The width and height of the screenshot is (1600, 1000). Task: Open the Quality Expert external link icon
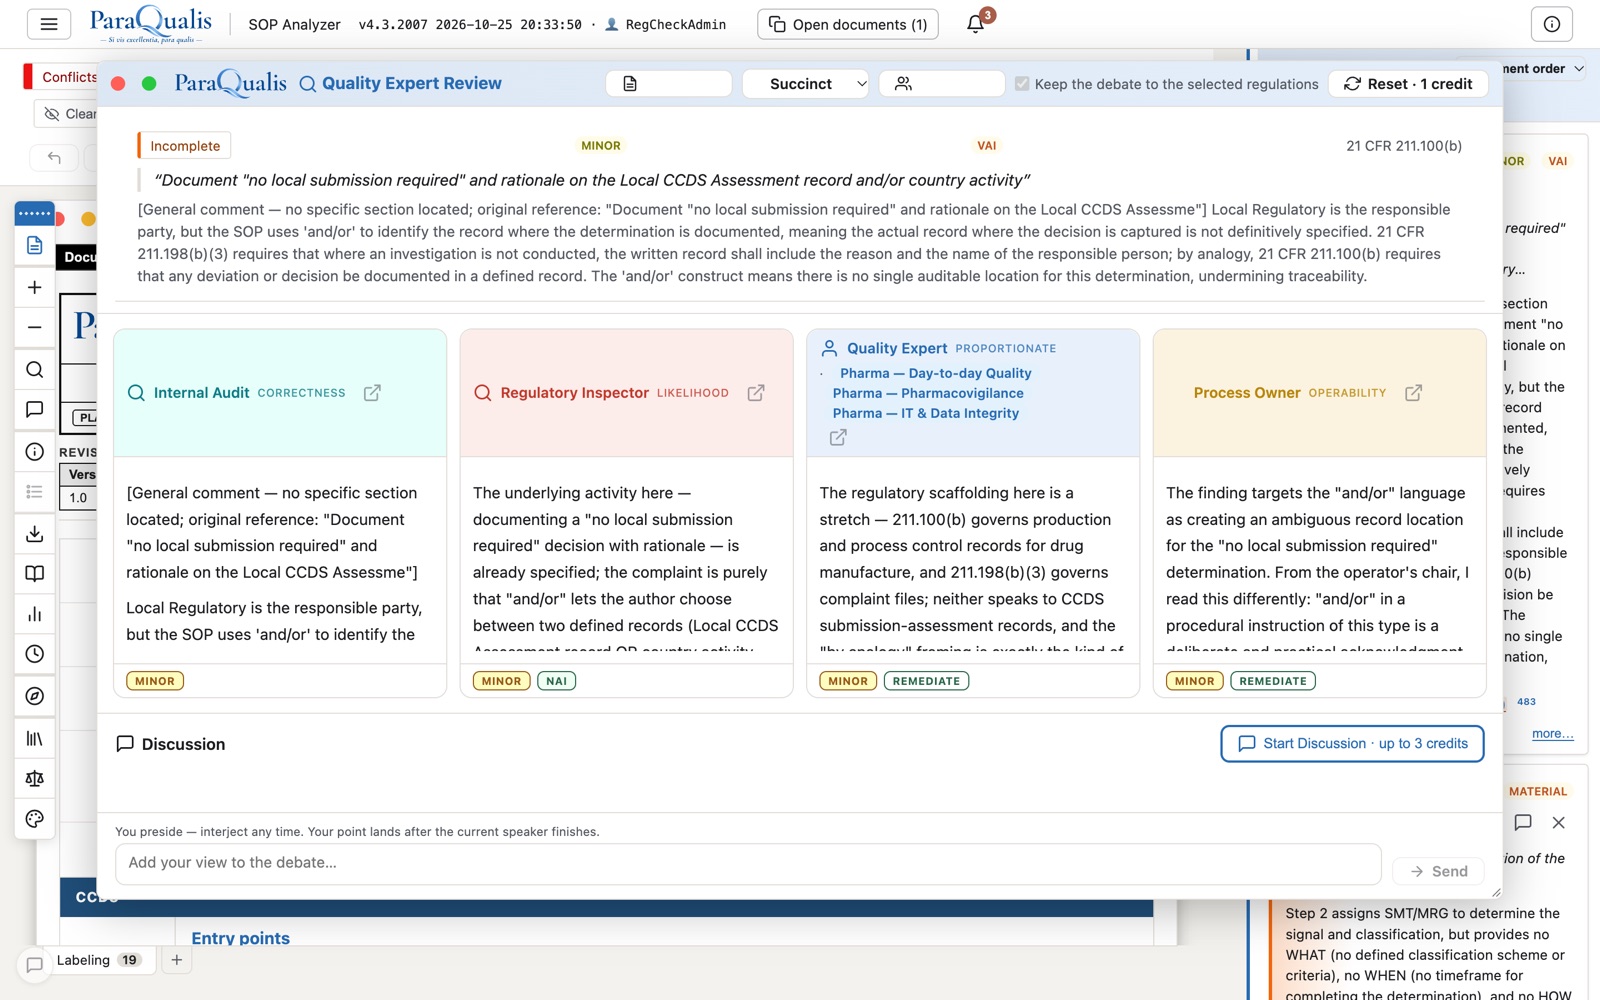coord(838,437)
